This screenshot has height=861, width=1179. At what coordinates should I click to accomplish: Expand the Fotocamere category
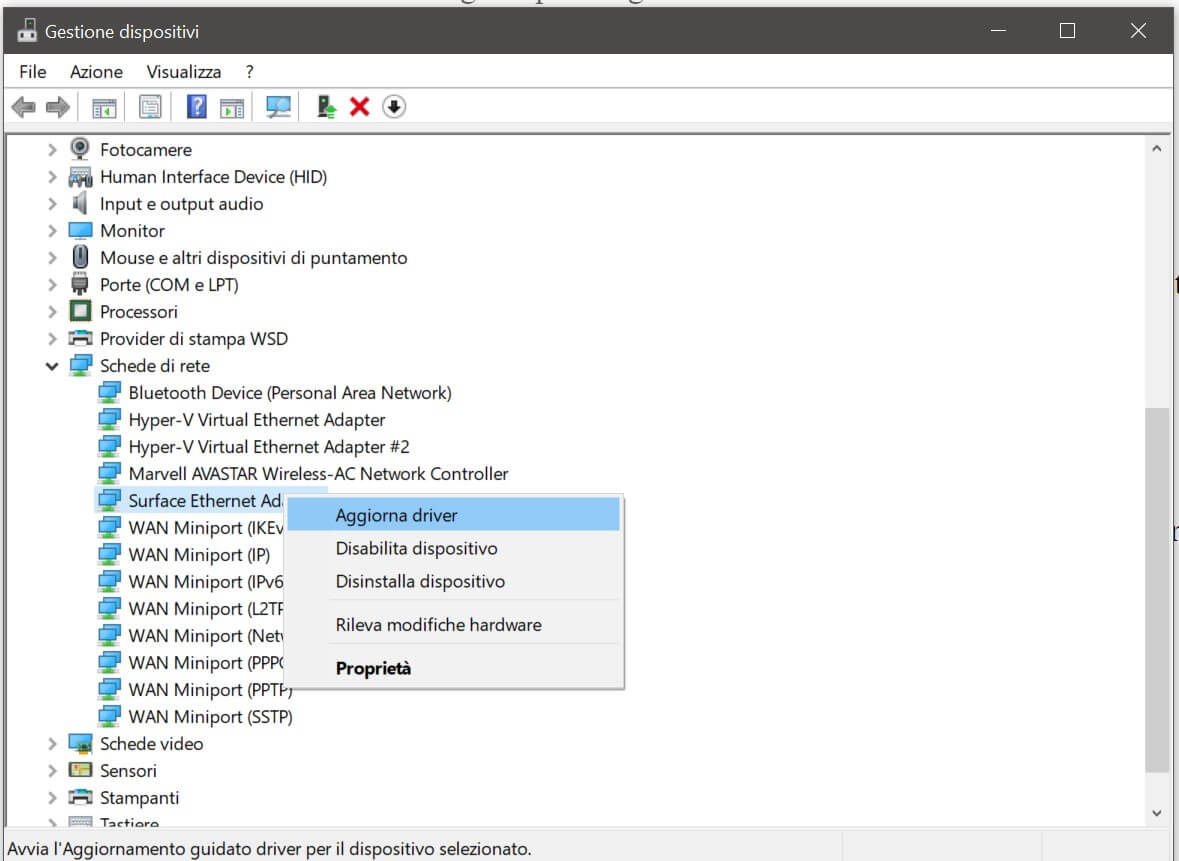click(52, 150)
